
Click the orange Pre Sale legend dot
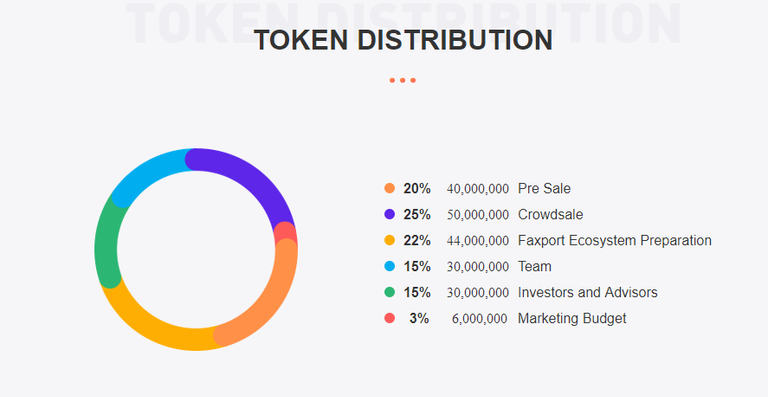point(389,188)
